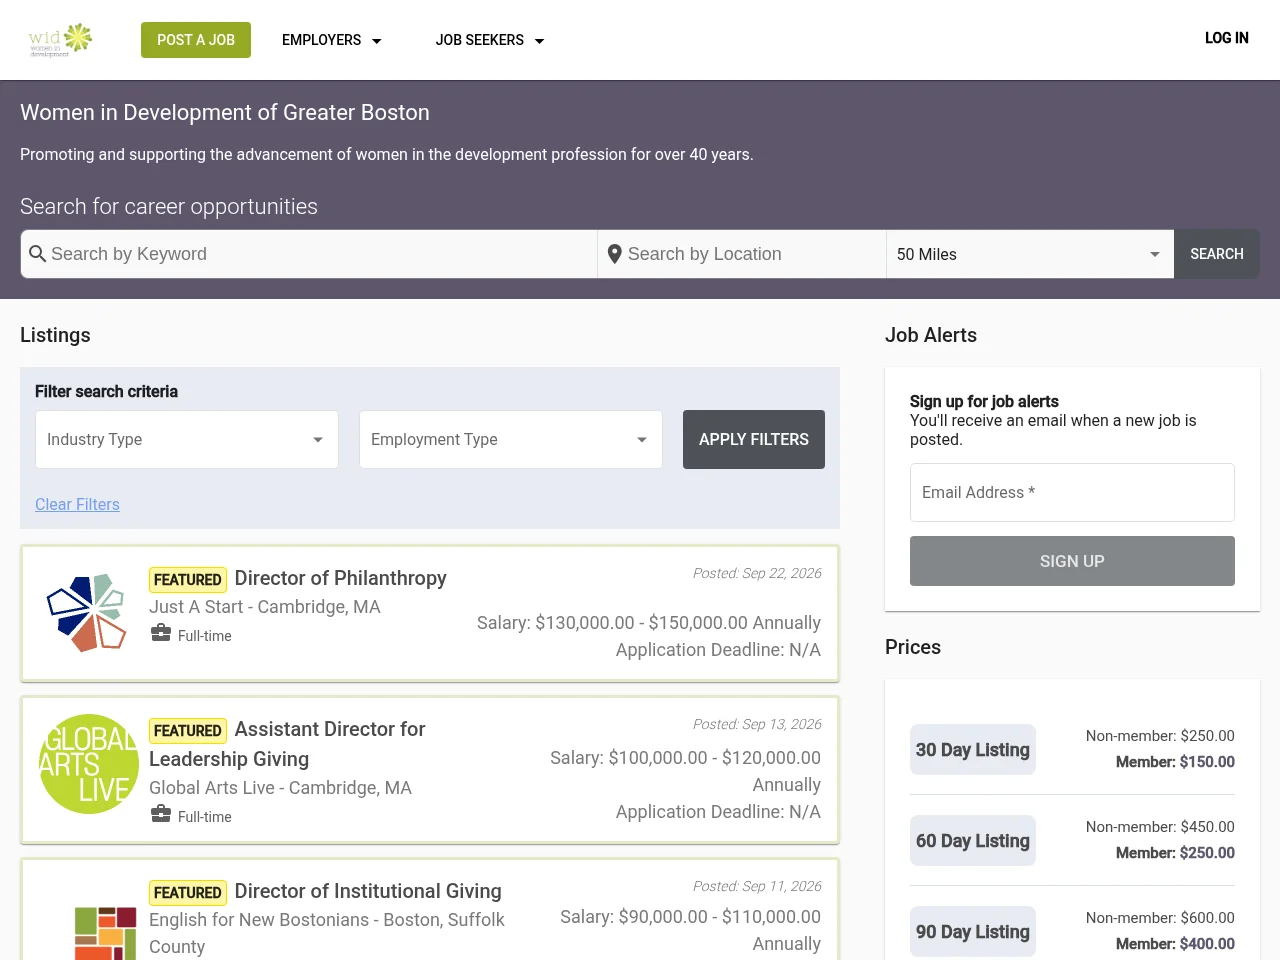Screen dimensions: 1280x960
Task: Click Featured badge on Assistant Director listing
Action: [x=188, y=730]
